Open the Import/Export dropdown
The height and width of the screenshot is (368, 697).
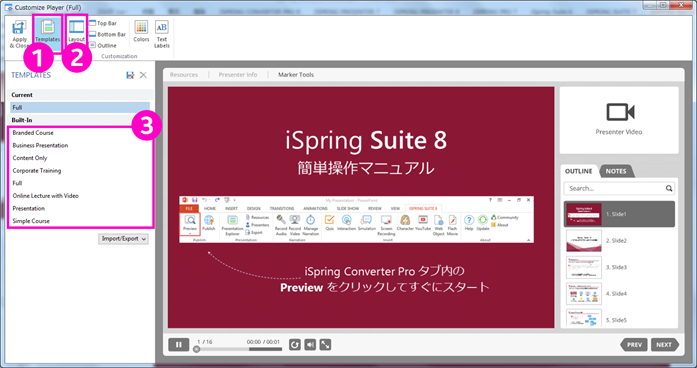click(123, 239)
